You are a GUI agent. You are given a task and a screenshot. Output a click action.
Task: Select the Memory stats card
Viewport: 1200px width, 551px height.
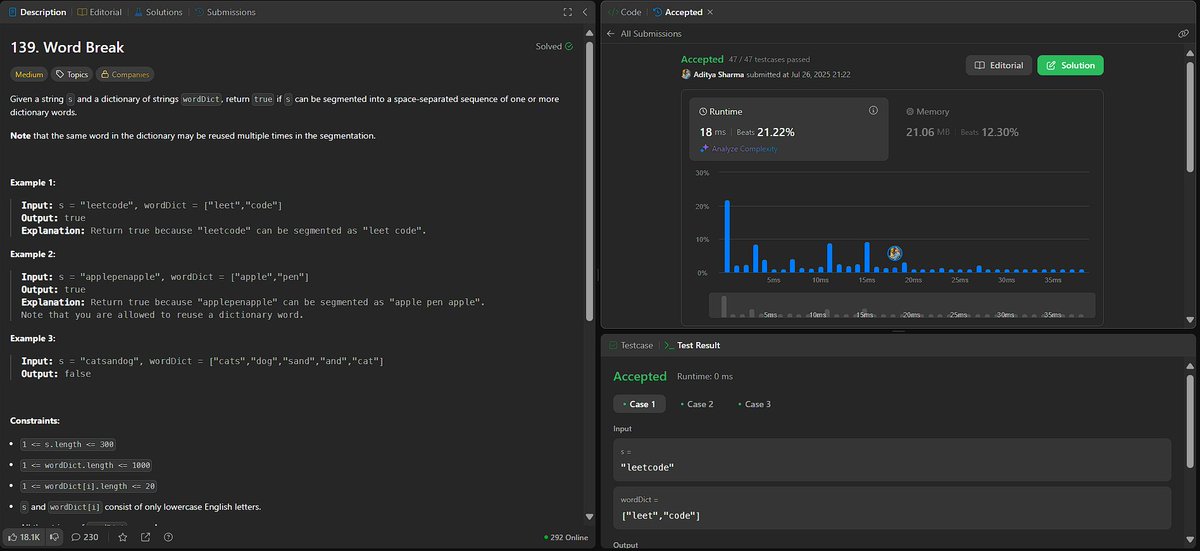tap(995, 129)
